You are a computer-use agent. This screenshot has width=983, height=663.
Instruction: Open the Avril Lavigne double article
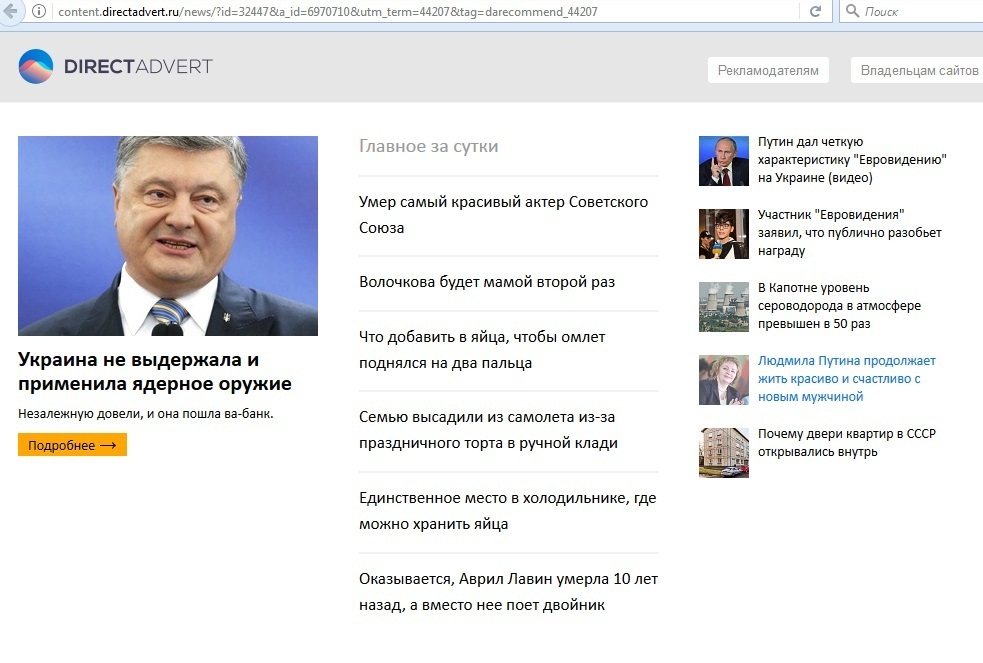[x=508, y=591]
